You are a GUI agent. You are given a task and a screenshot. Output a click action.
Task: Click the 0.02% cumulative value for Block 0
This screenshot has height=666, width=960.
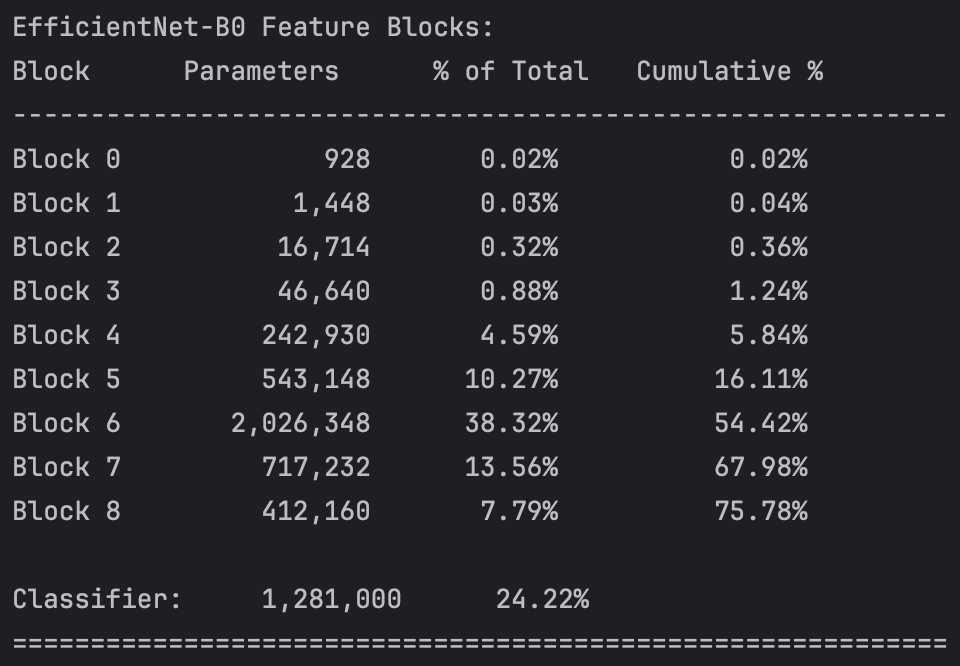point(768,159)
